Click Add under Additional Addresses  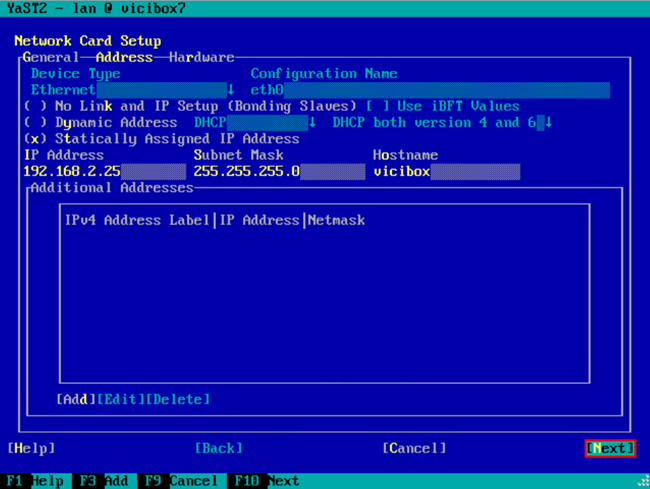pos(76,399)
